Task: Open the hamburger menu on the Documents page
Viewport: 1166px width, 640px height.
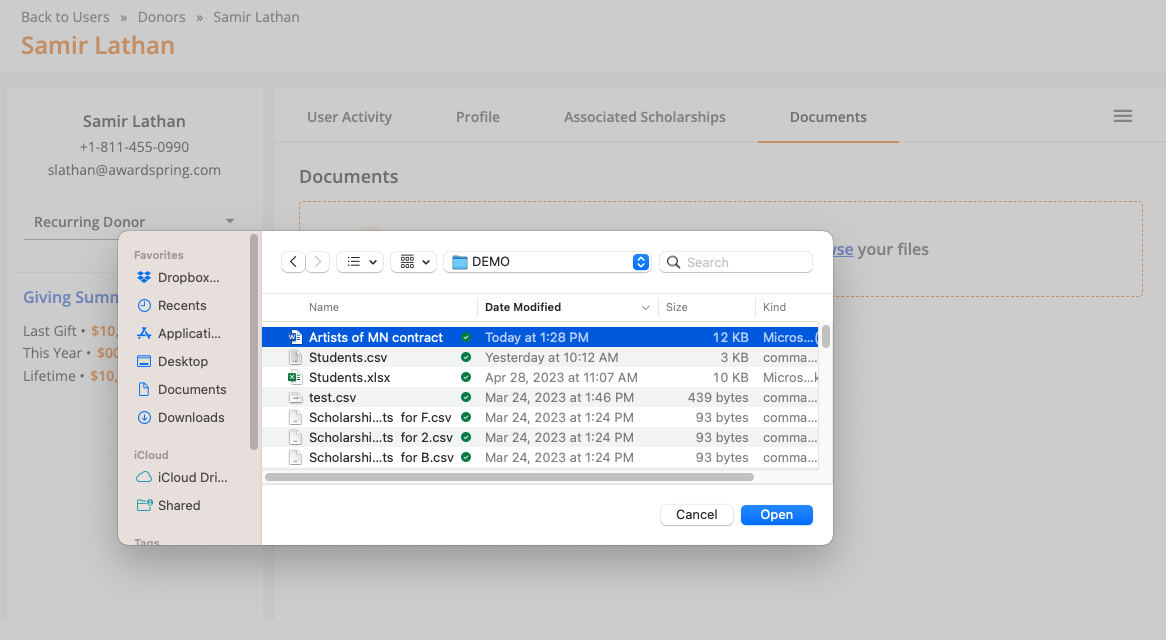Action: coord(1123,116)
